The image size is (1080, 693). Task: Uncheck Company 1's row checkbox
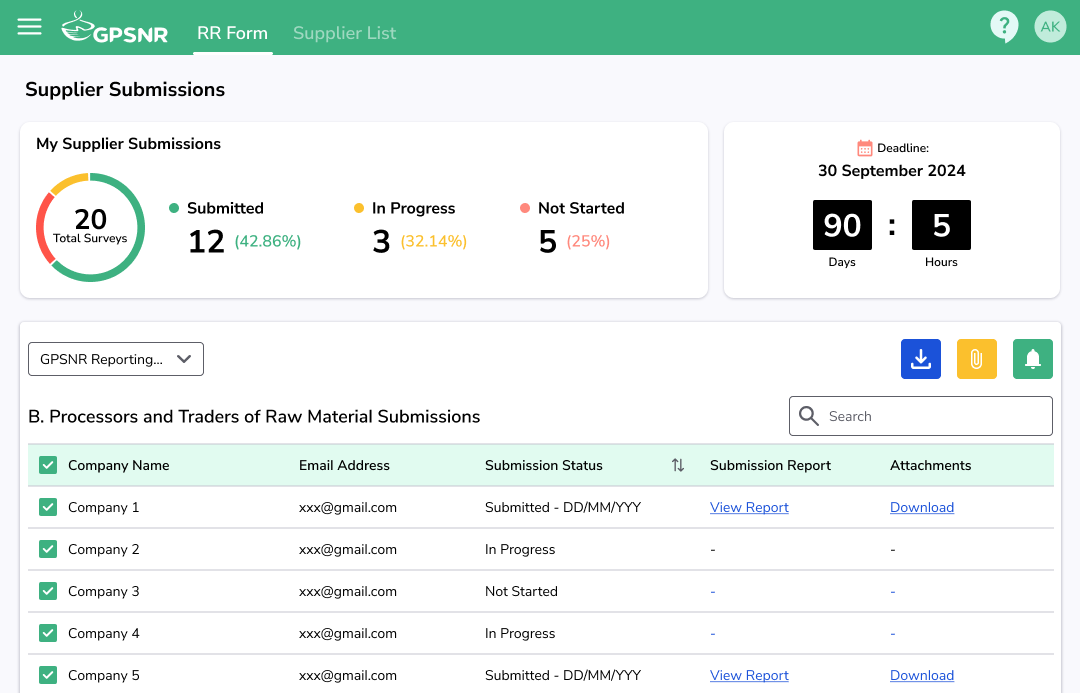47,507
